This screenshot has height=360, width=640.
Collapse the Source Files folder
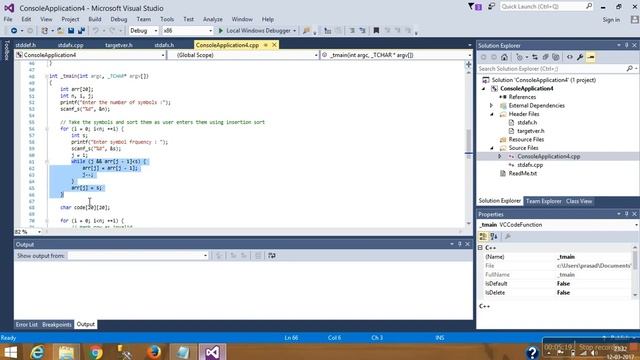coord(491,148)
